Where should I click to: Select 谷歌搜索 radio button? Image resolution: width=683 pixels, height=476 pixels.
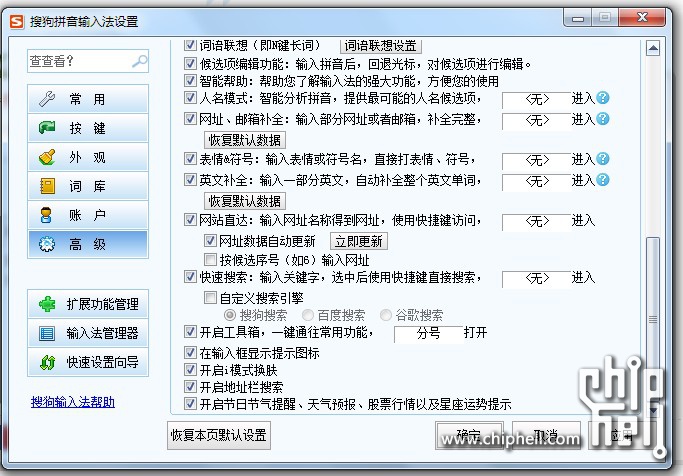pos(385,314)
